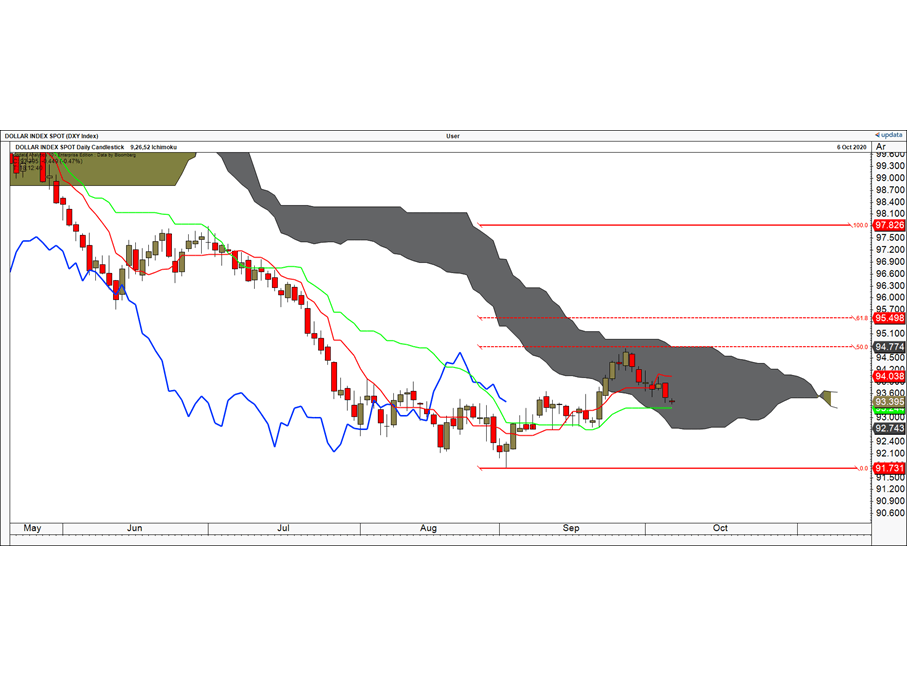
Task: Click the dark 92.743 price tag
Action: click(889, 428)
